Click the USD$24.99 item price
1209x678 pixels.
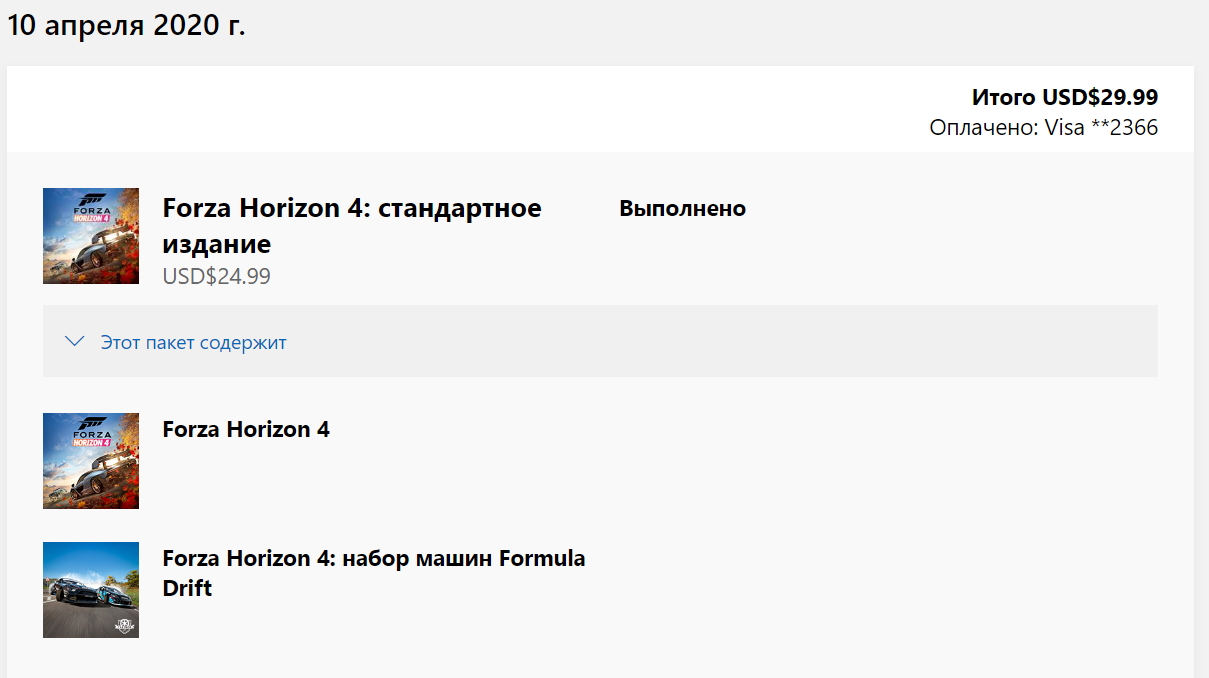(x=216, y=277)
